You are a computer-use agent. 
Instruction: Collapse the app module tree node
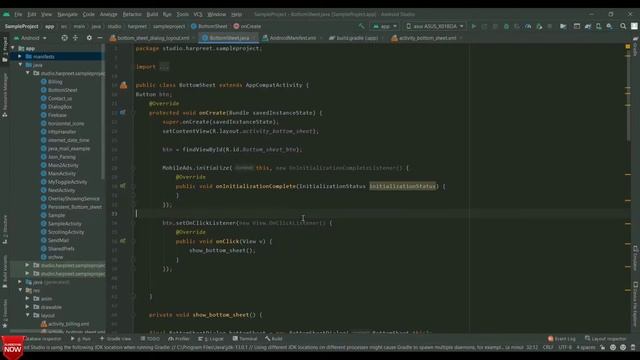click(13, 48)
